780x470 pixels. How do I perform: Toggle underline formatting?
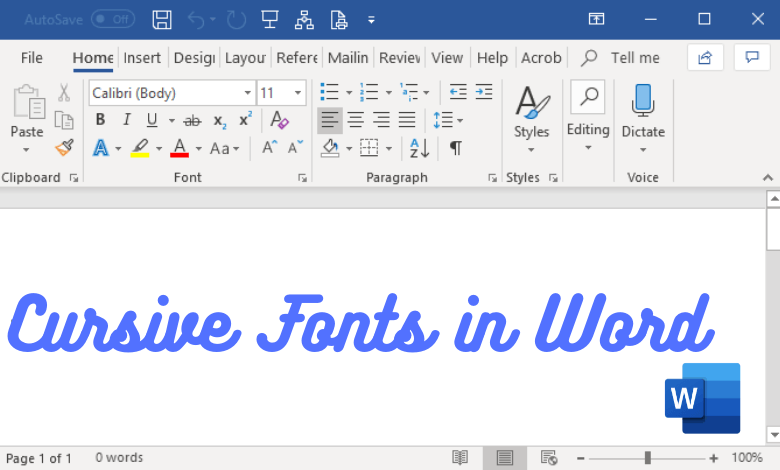[x=152, y=120]
